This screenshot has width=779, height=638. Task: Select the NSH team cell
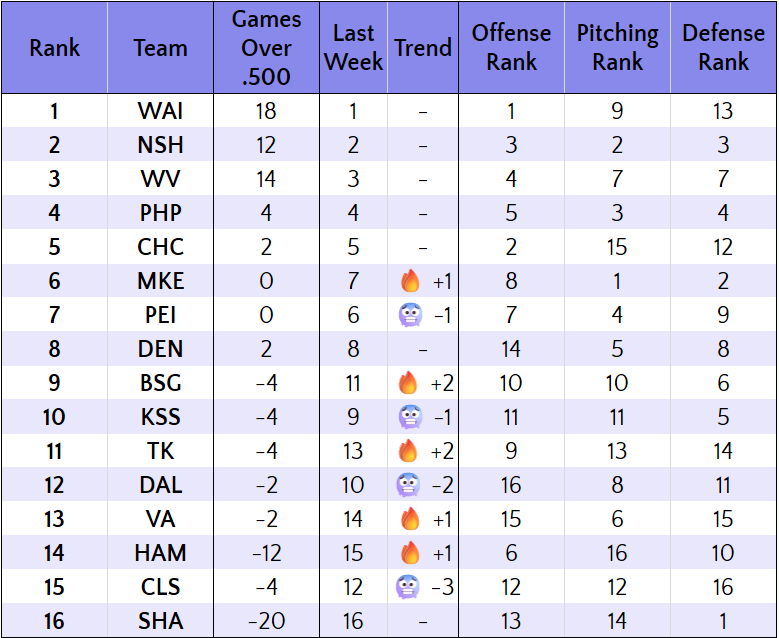[x=160, y=146]
